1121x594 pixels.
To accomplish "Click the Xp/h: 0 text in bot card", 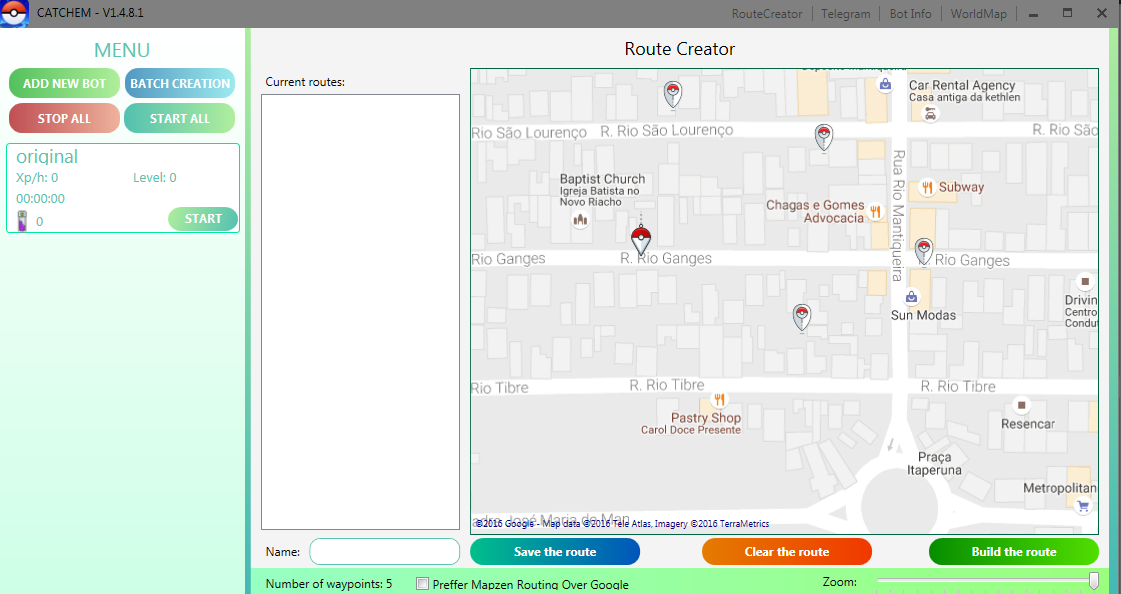I will pos(37,178).
